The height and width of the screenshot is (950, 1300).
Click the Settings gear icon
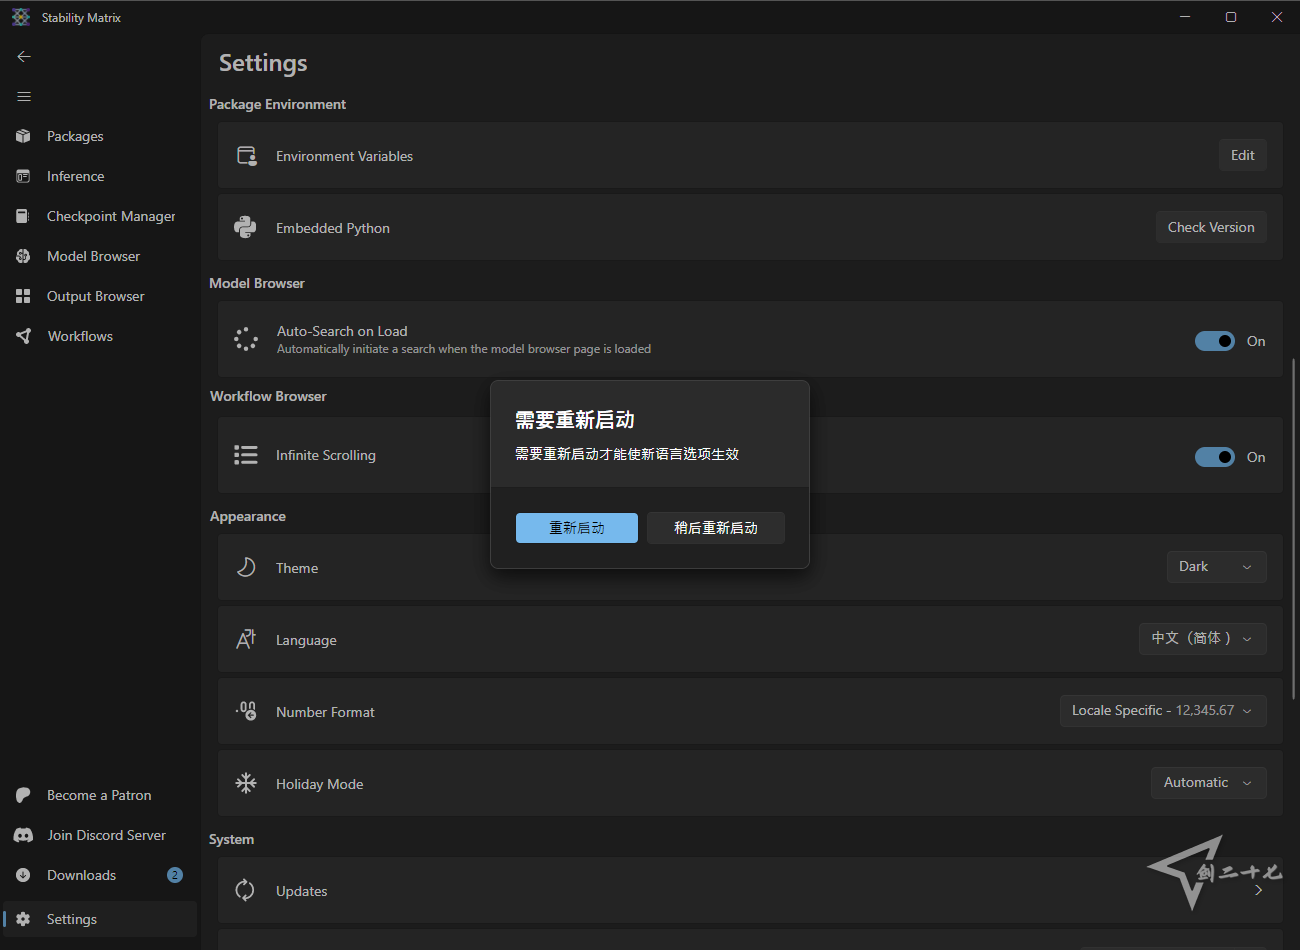point(23,919)
